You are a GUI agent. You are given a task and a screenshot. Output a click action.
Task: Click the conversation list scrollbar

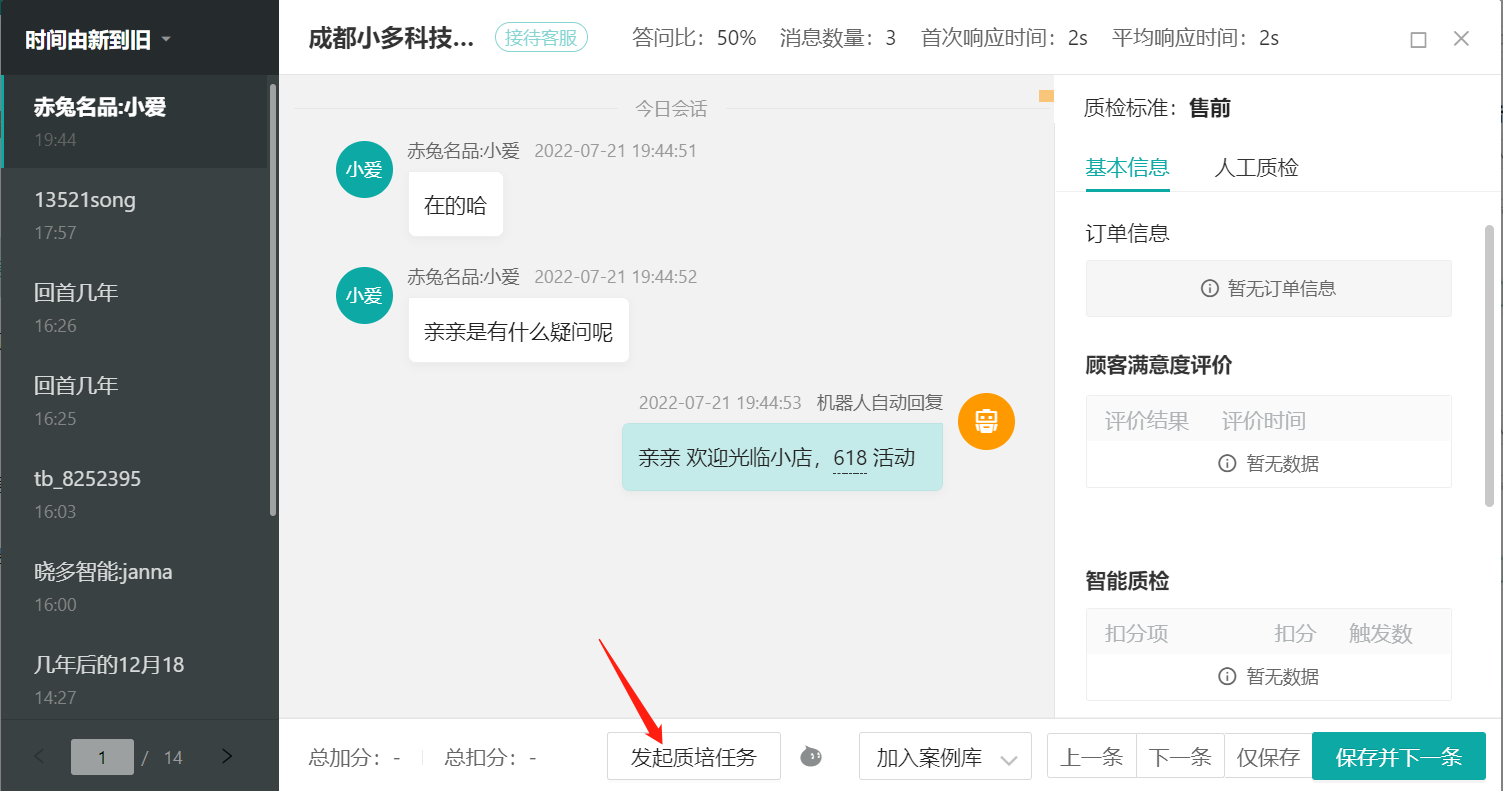(x=273, y=300)
